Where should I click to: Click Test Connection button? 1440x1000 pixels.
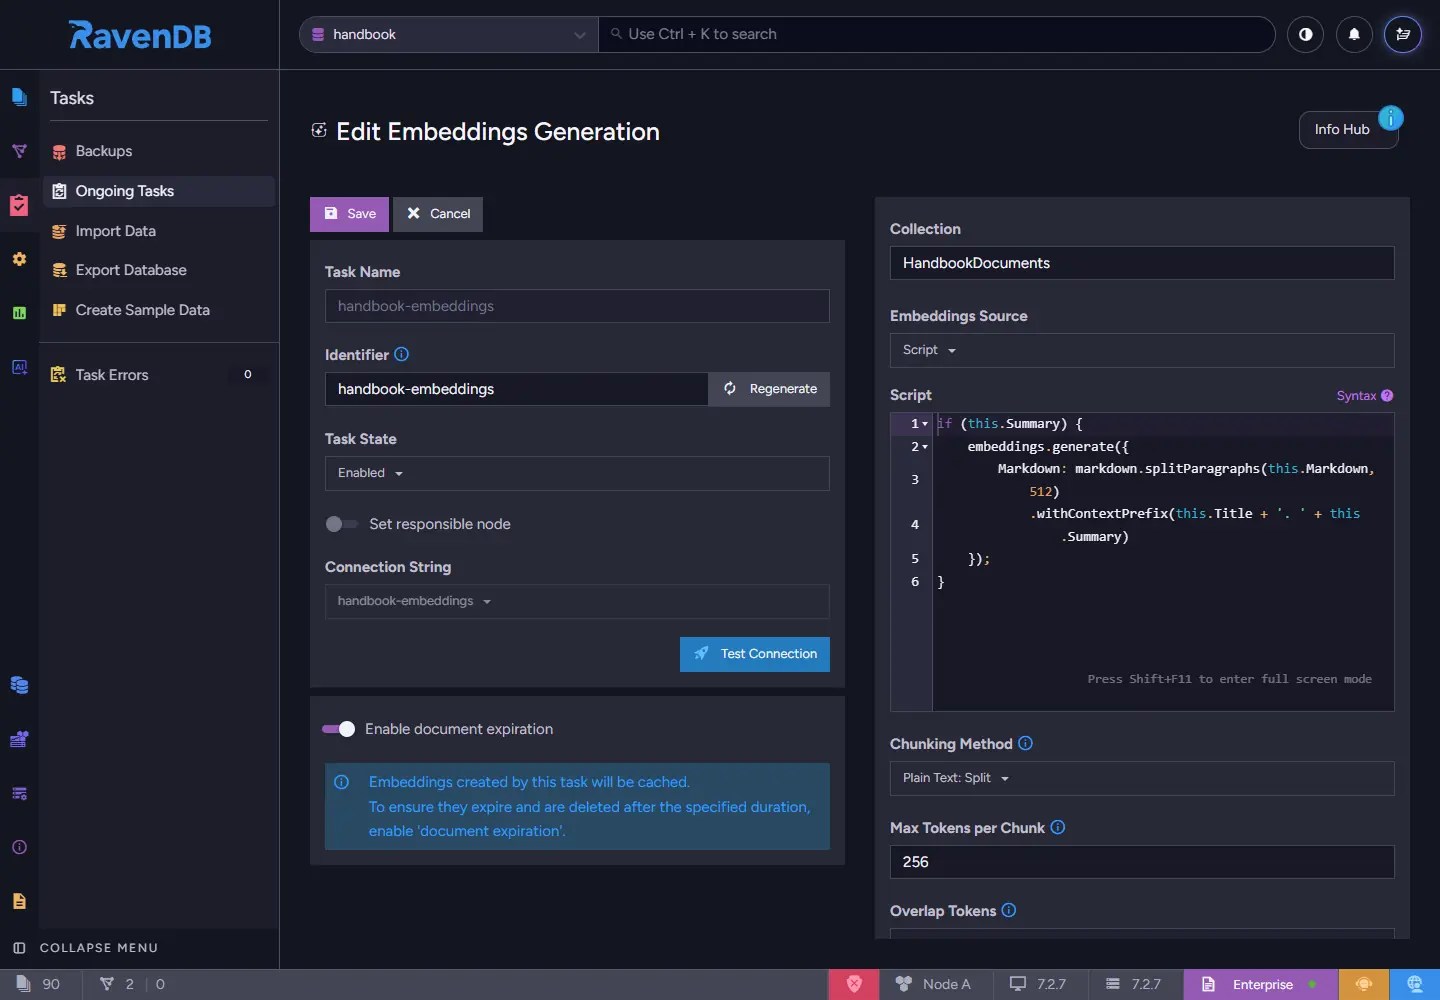pyautogui.click(x=755, y=654)
